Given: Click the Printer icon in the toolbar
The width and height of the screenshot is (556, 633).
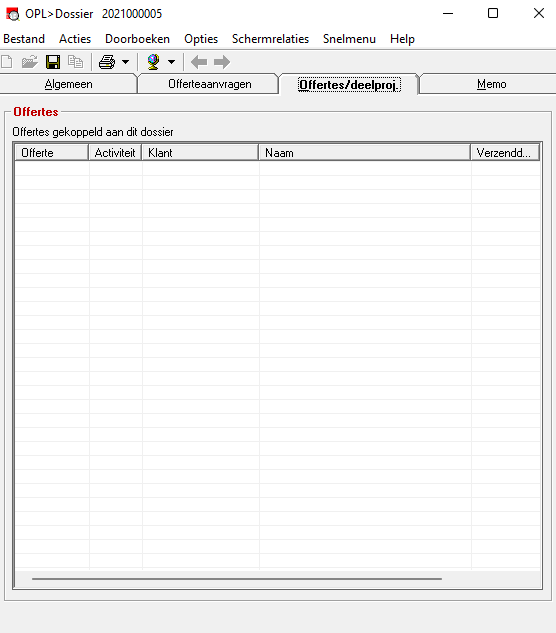Looking at the screenshot, I should pyautogui.click(x=107, y=62).
